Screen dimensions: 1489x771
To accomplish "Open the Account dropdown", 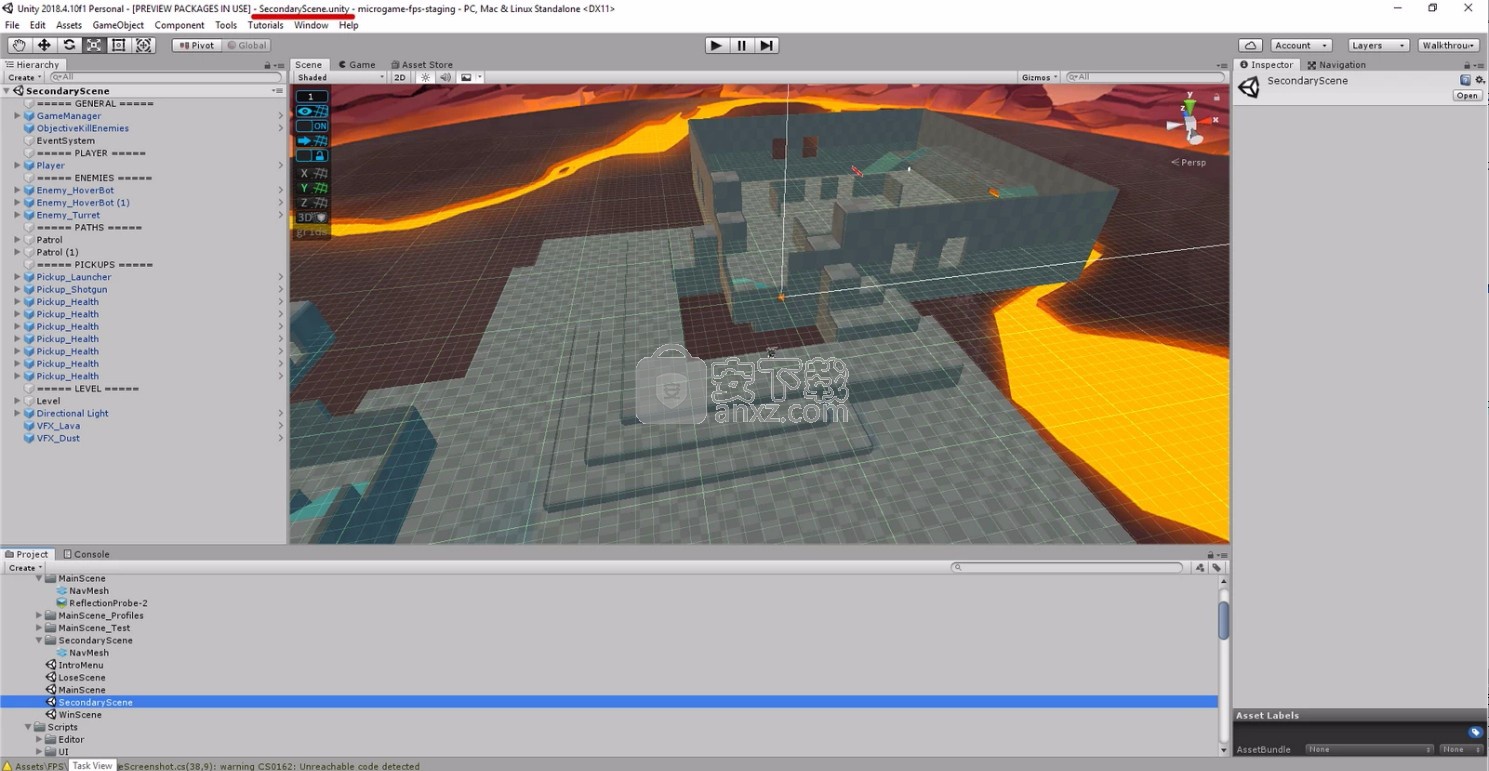I will click(1300, 45).
